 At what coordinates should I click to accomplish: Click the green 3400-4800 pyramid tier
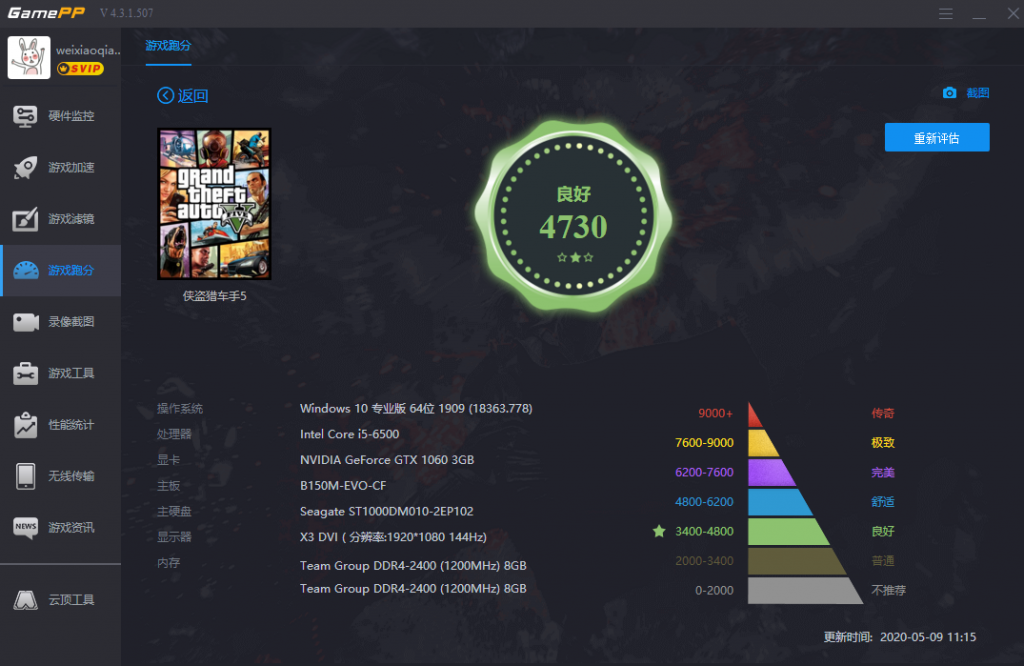(788, 531)
